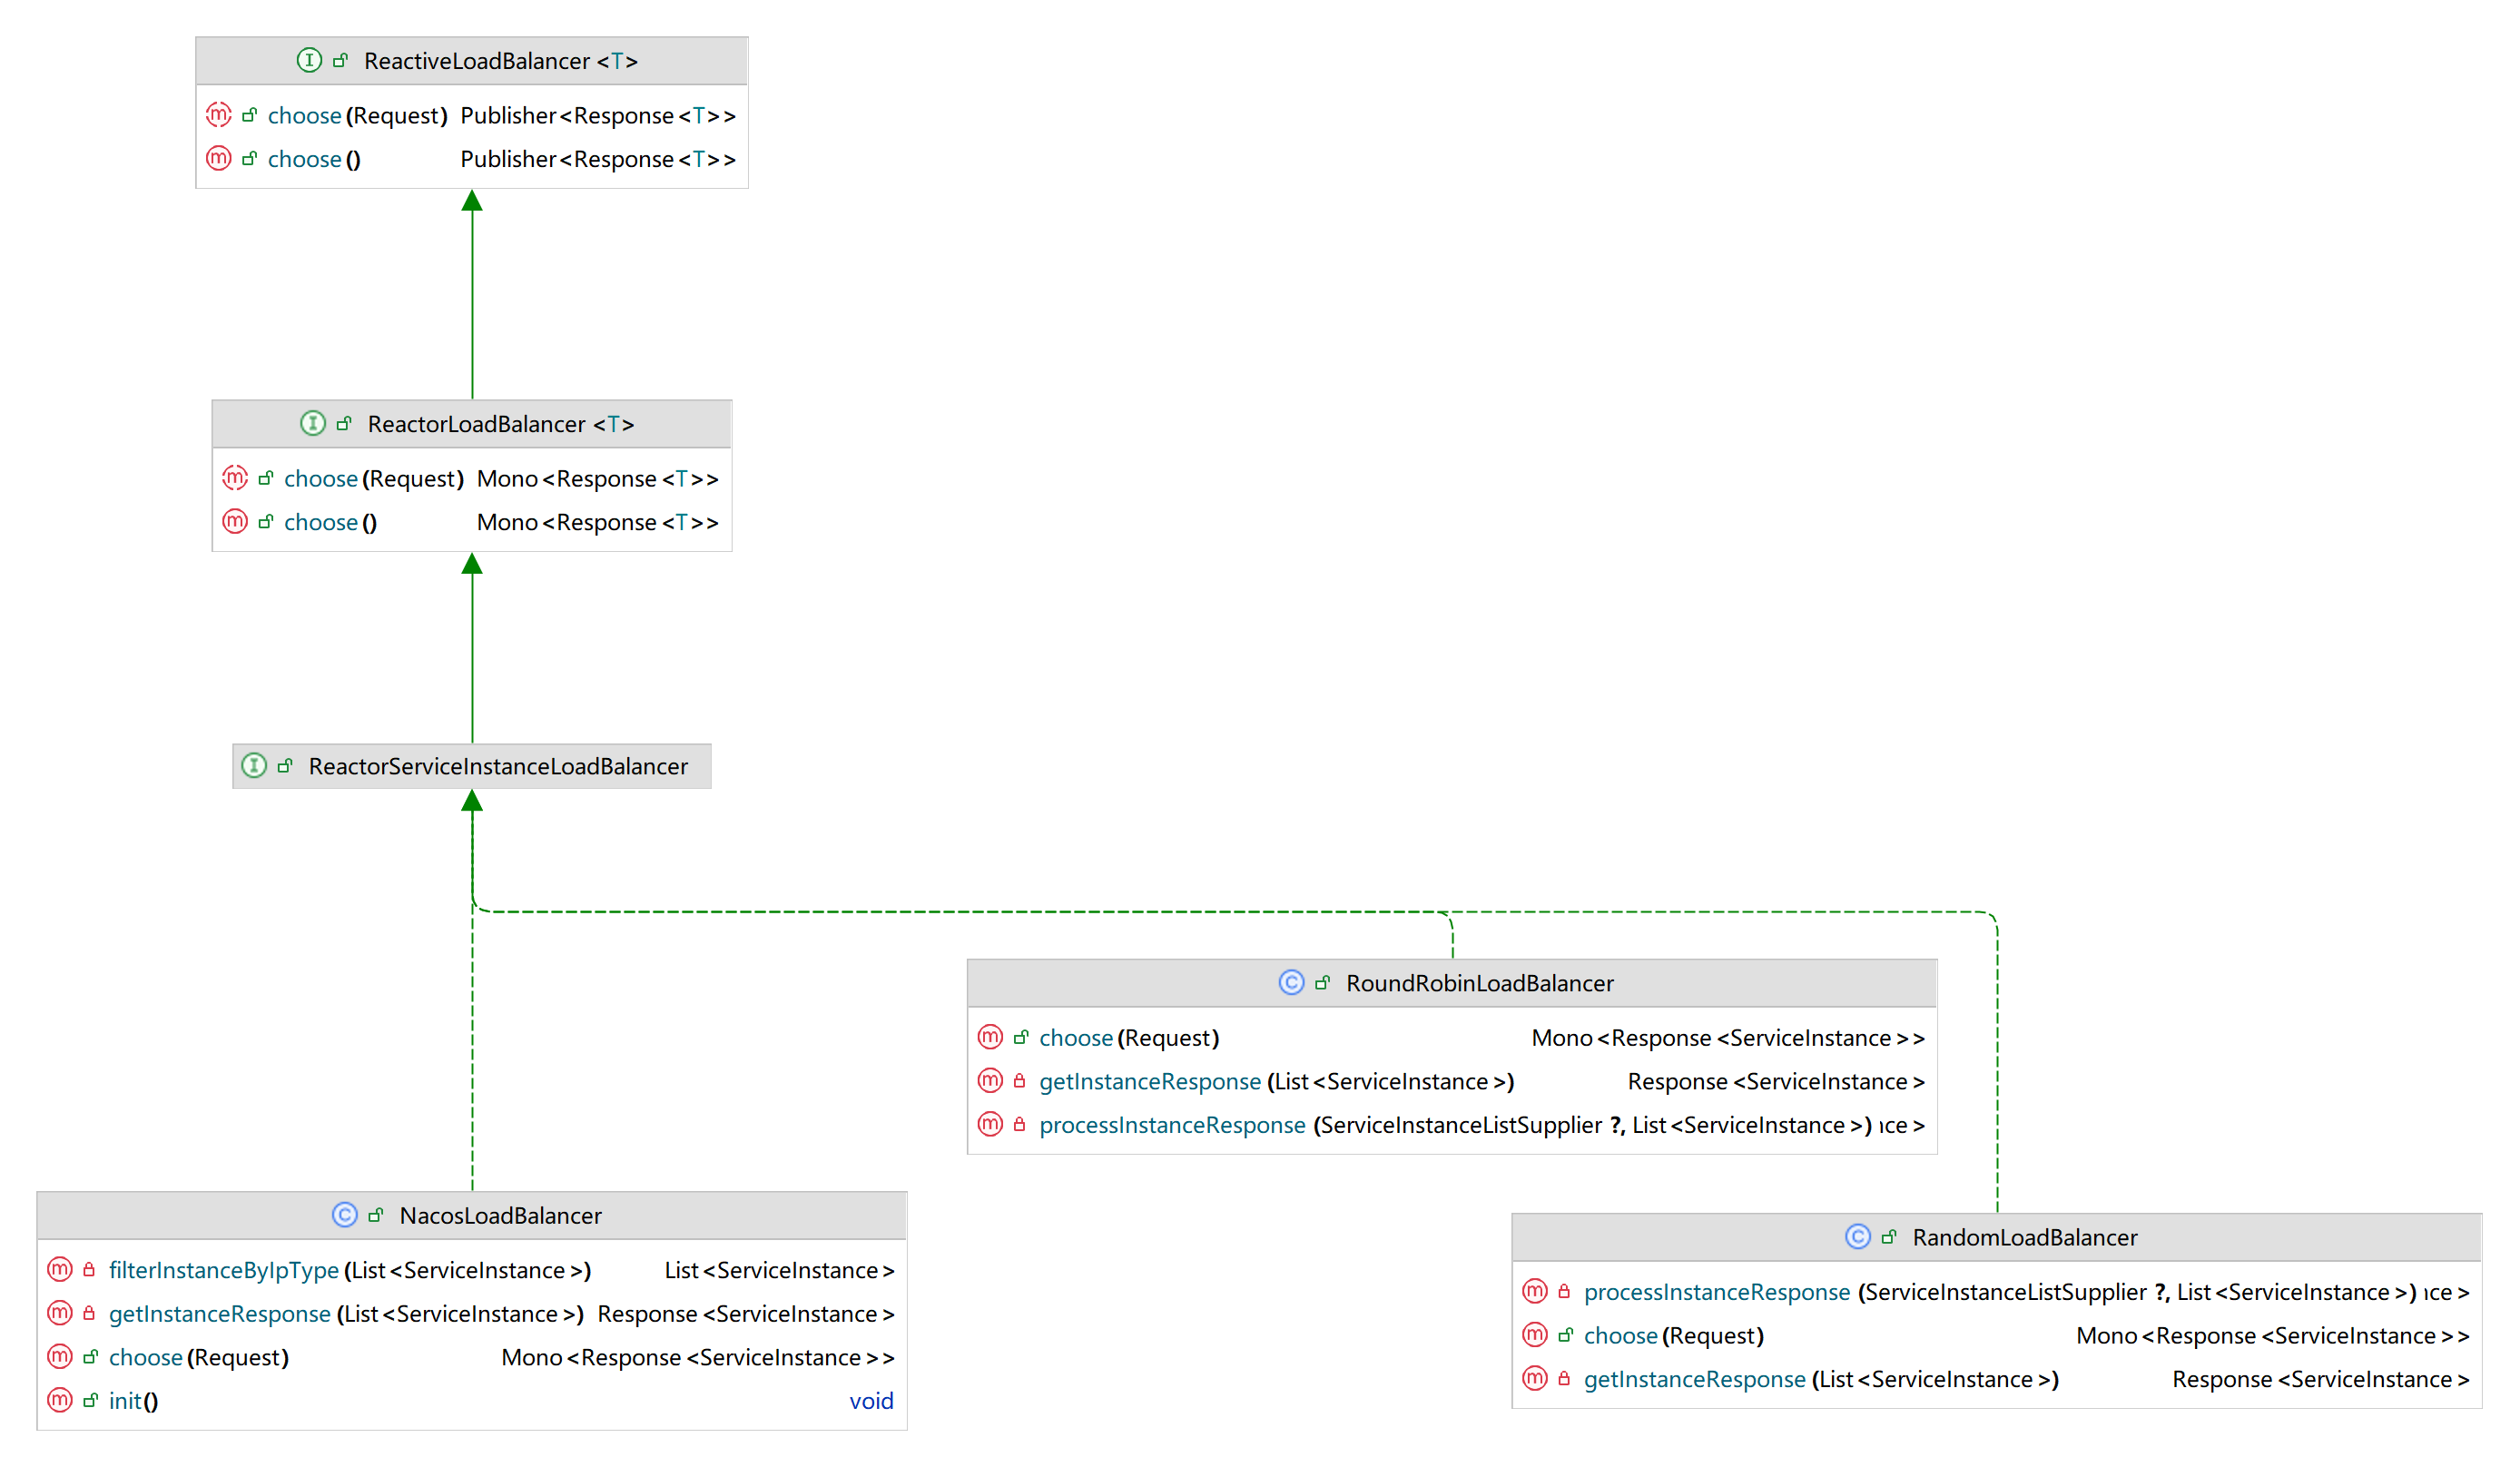Click getInstanceResponse method name in RandomLoadBalancer
The image size is (2520, 1467).
tap(1695, 1380)
